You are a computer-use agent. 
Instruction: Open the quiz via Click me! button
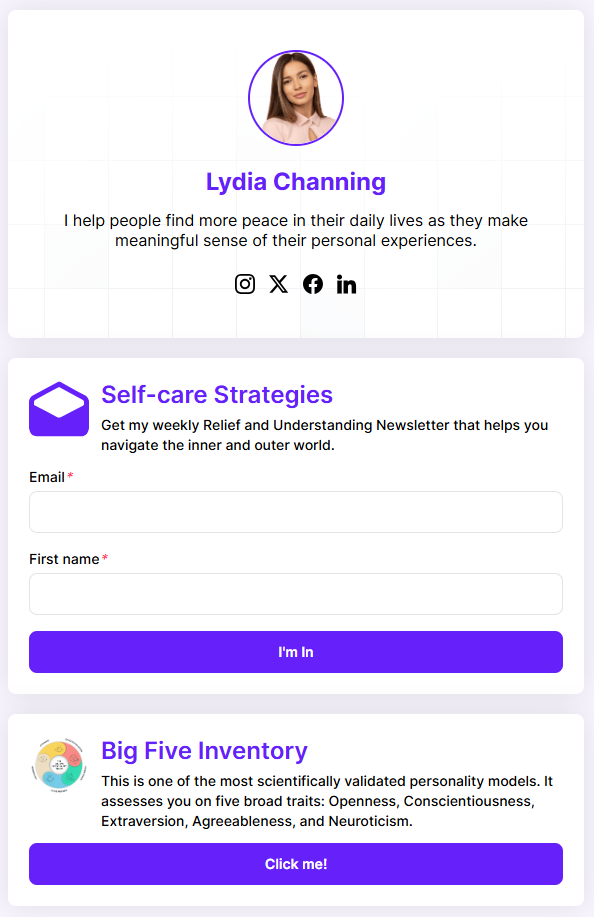click(x=296, y=864)
